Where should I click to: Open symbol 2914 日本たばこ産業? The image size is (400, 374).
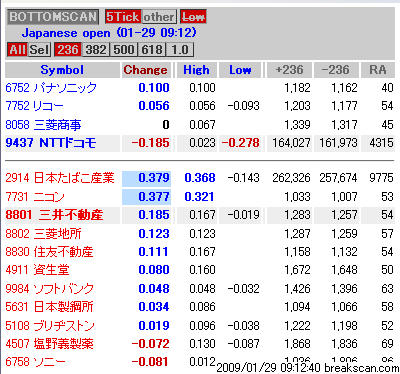click(60, 178)
